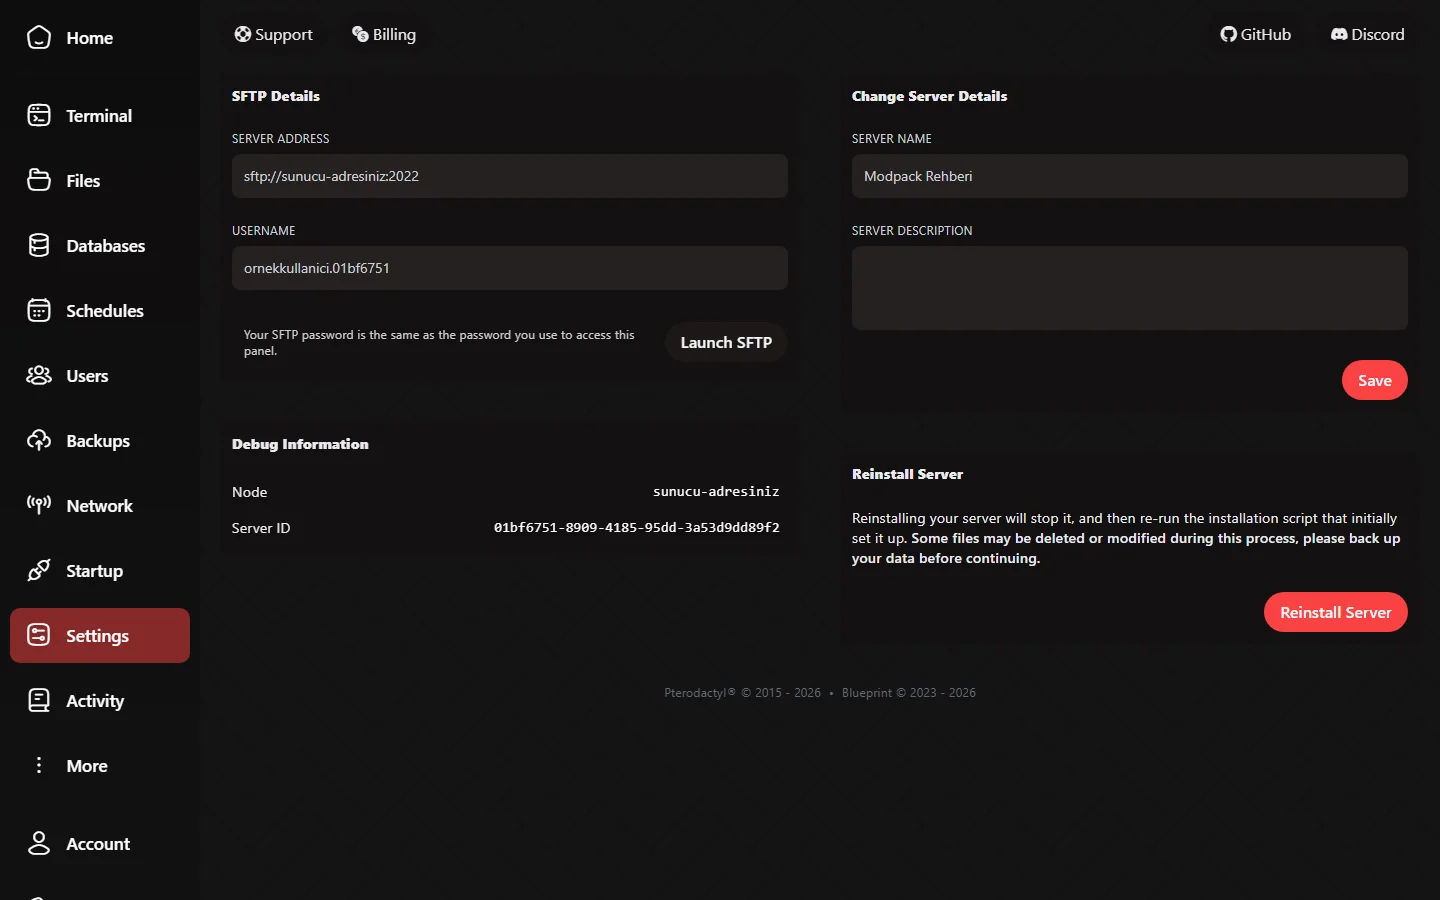Open Startup section label
Image resolution: width=1440 pixels, height=900 pixels.
(94, 571)
